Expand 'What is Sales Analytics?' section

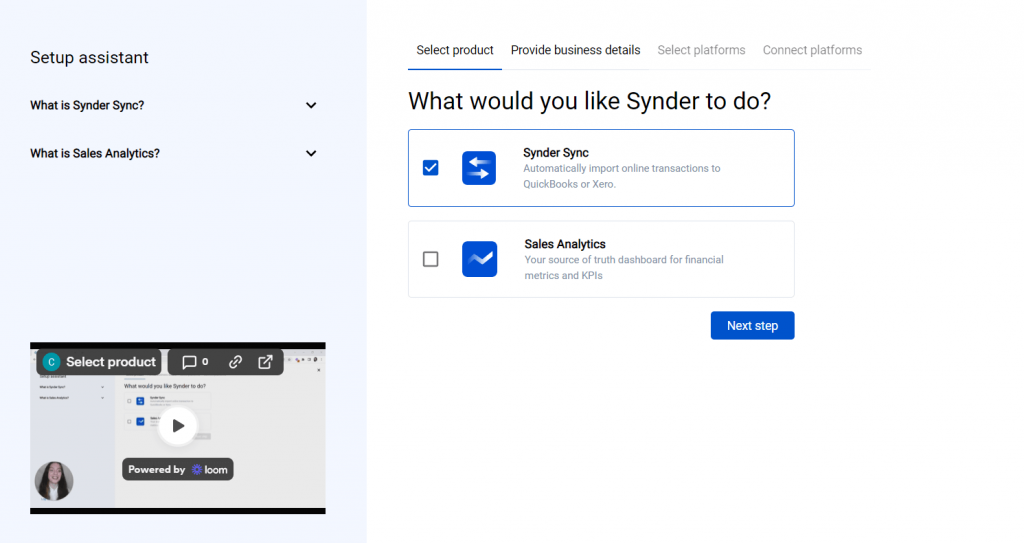(x=174, y=154)
